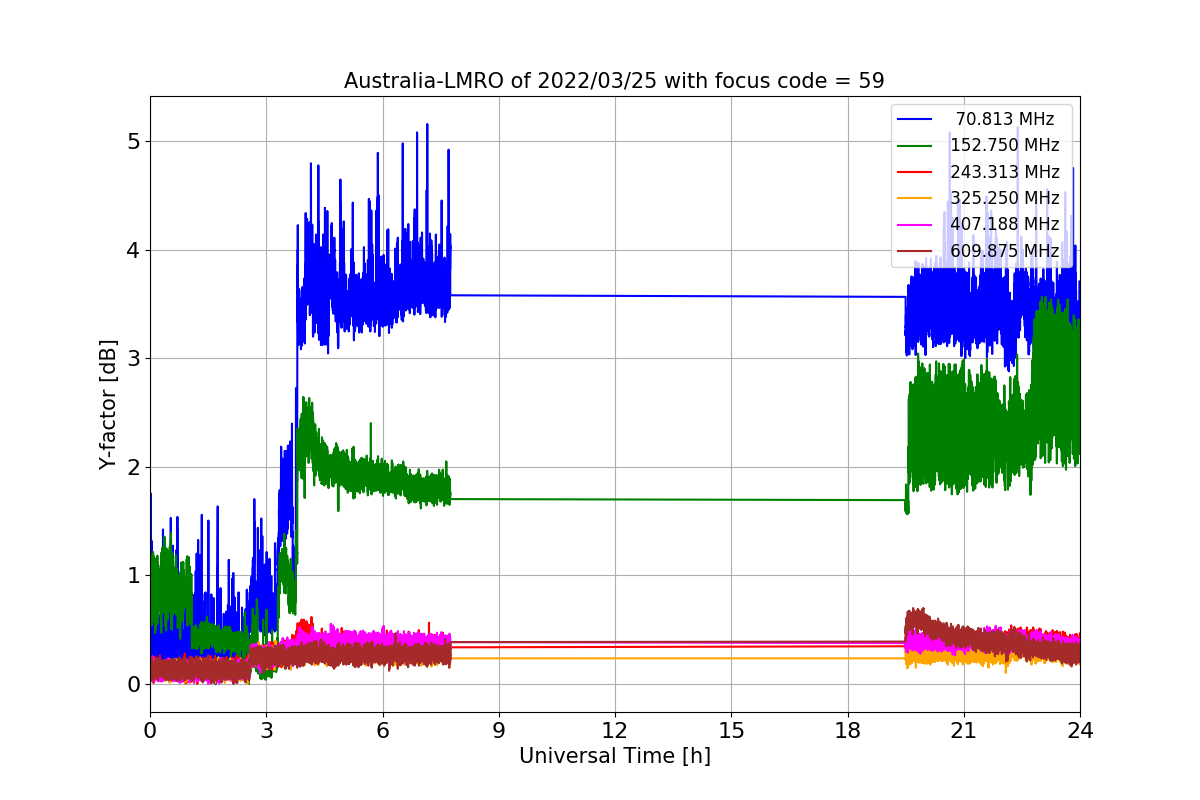
Task: Click the magenta legend line sample
Action: [915, 224]
